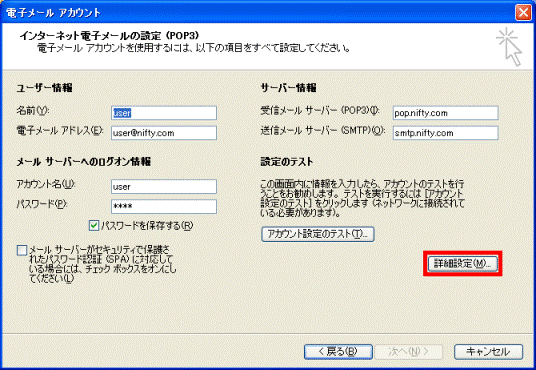
Task: Click アカウント設定のテスト button
Action: [318, 234]
